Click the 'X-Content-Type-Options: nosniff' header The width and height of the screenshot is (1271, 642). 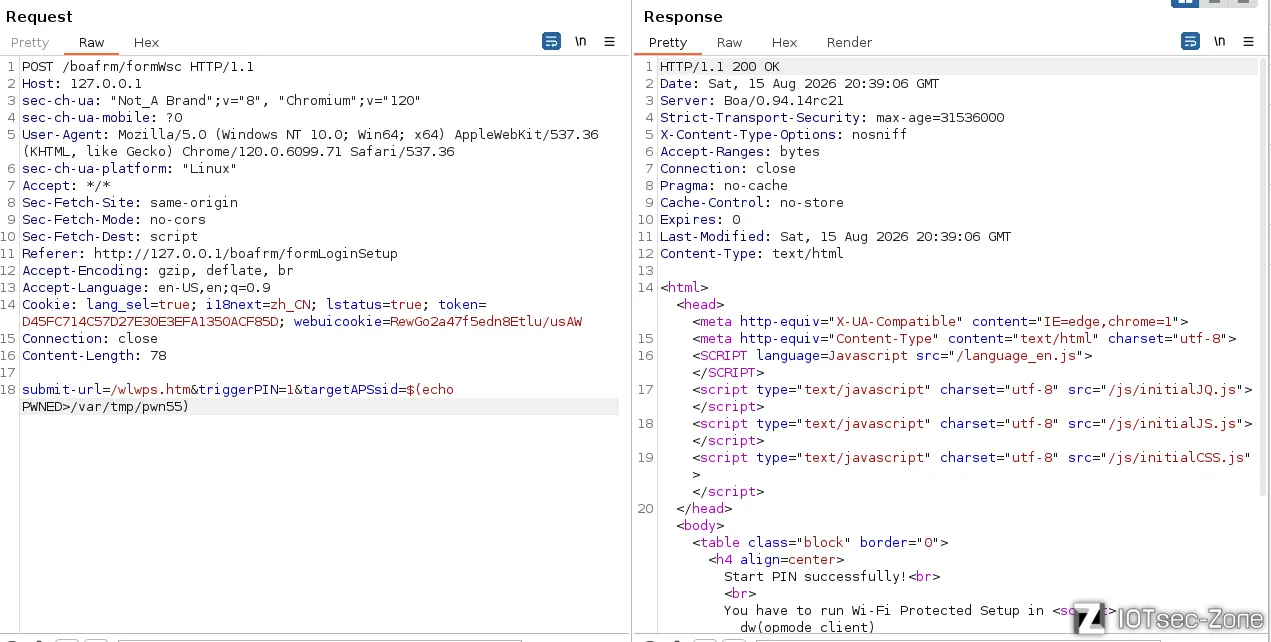tap(784, 135)
